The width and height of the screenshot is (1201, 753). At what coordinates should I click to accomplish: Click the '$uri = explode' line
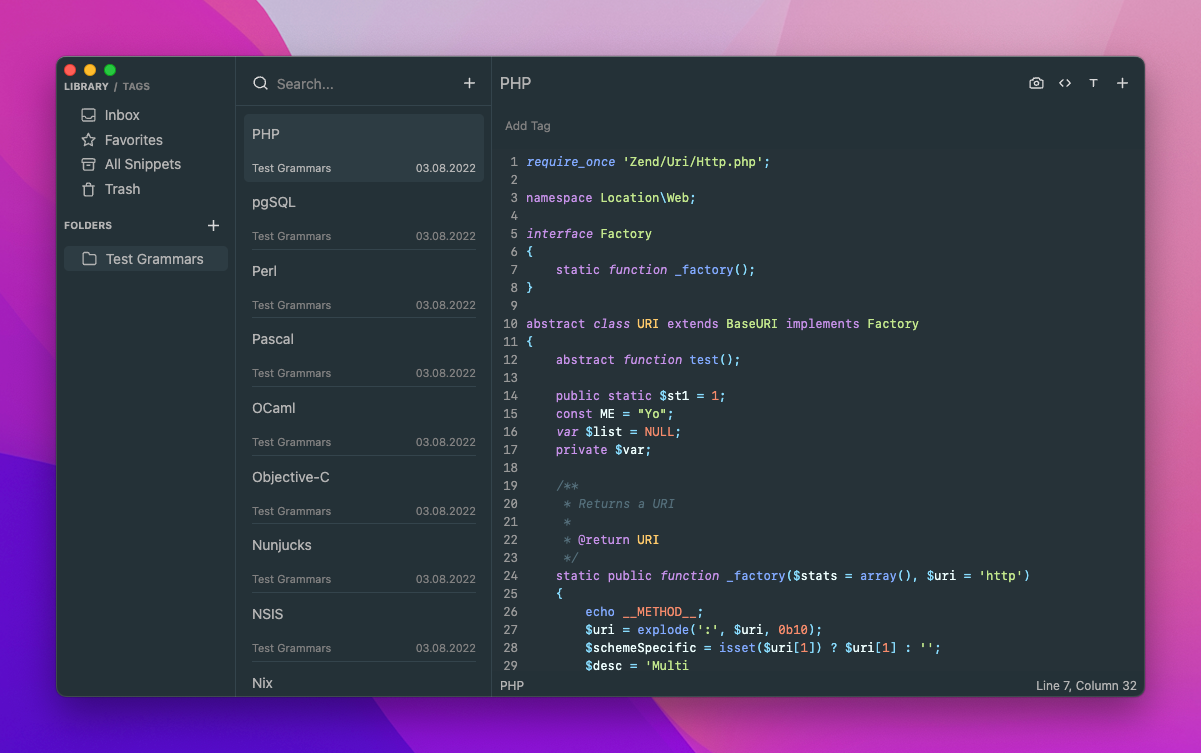pos(704,630)
